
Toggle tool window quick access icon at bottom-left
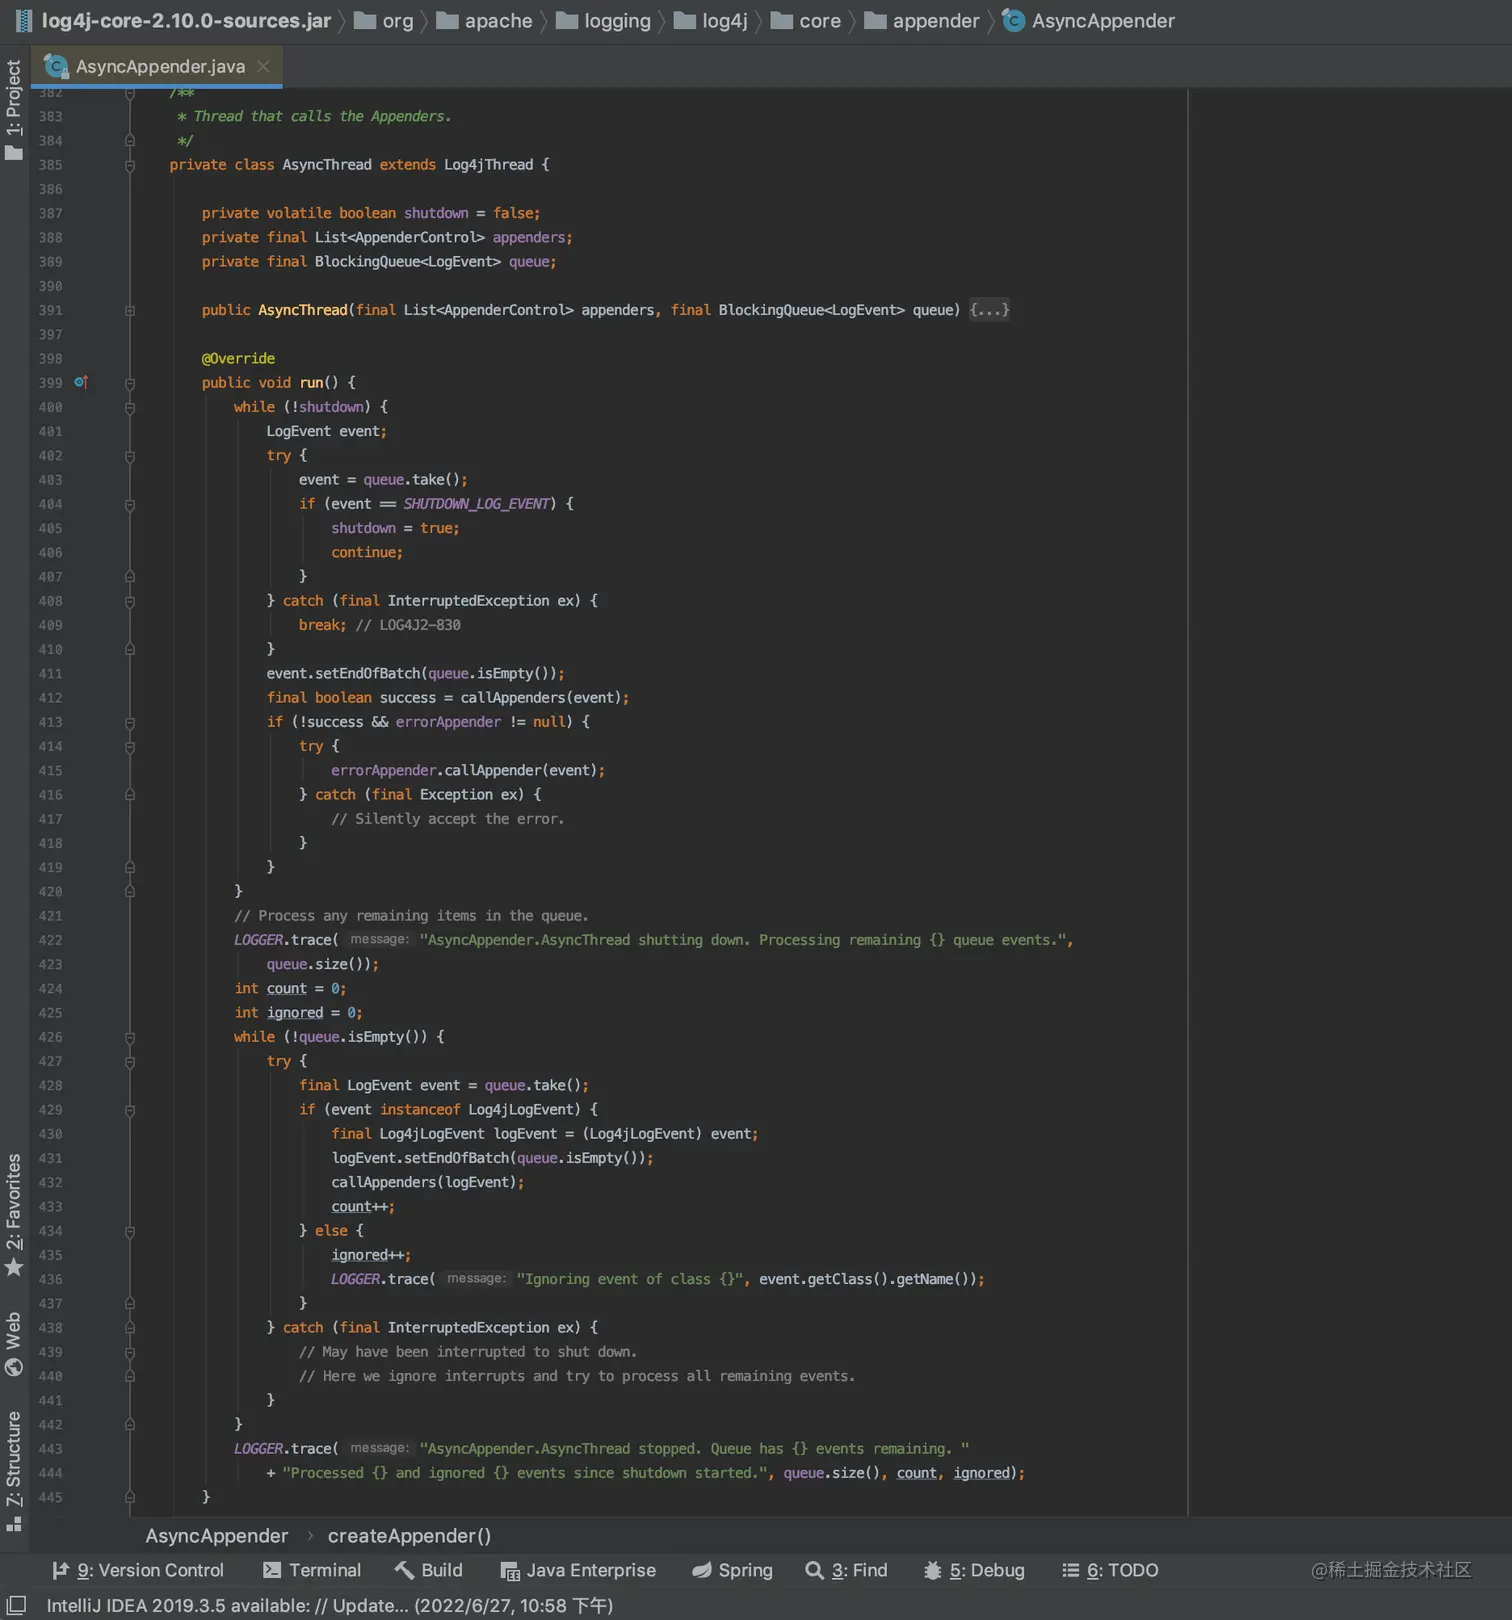[16, 1605]
